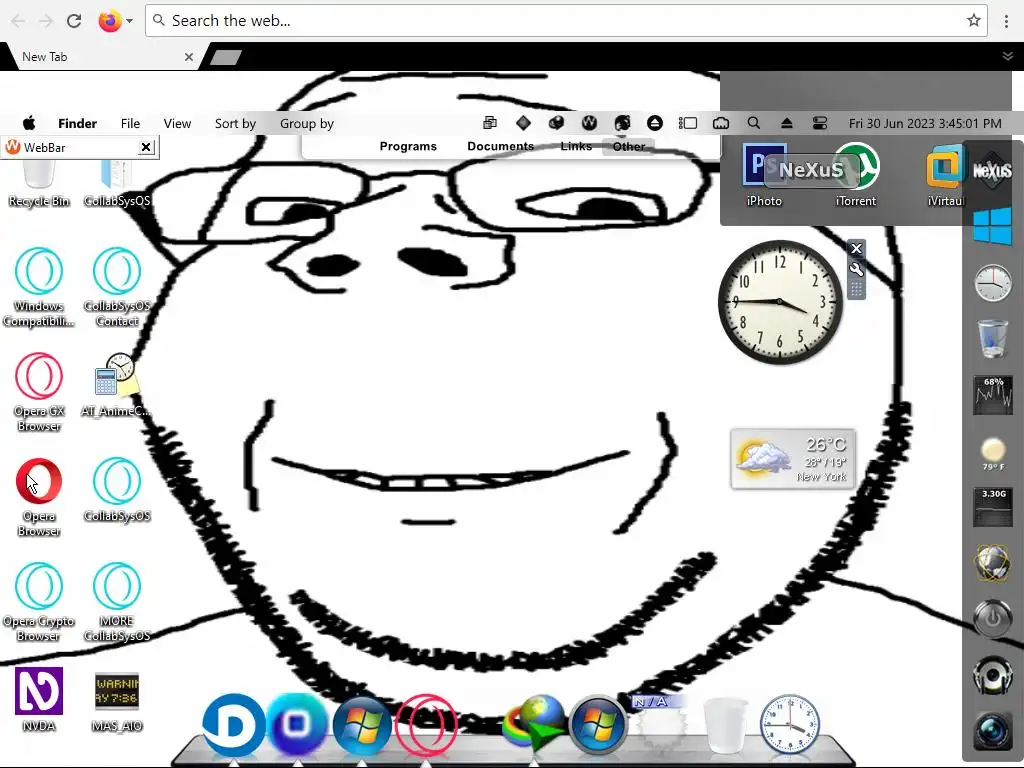This screenshot has width=1024, height=768.
Task: Click the Nexus logo on the side dock
Action: point(992,171)
